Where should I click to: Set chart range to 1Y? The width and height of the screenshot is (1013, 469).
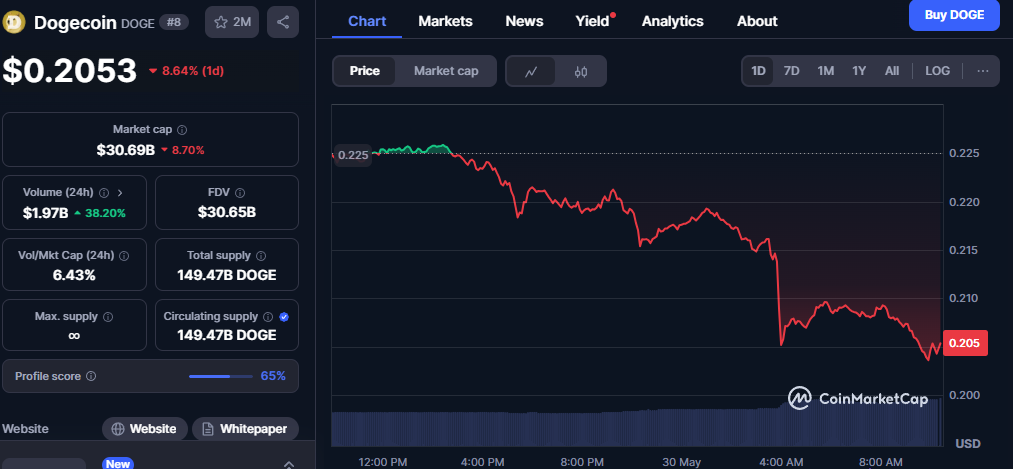click(859, 71)
